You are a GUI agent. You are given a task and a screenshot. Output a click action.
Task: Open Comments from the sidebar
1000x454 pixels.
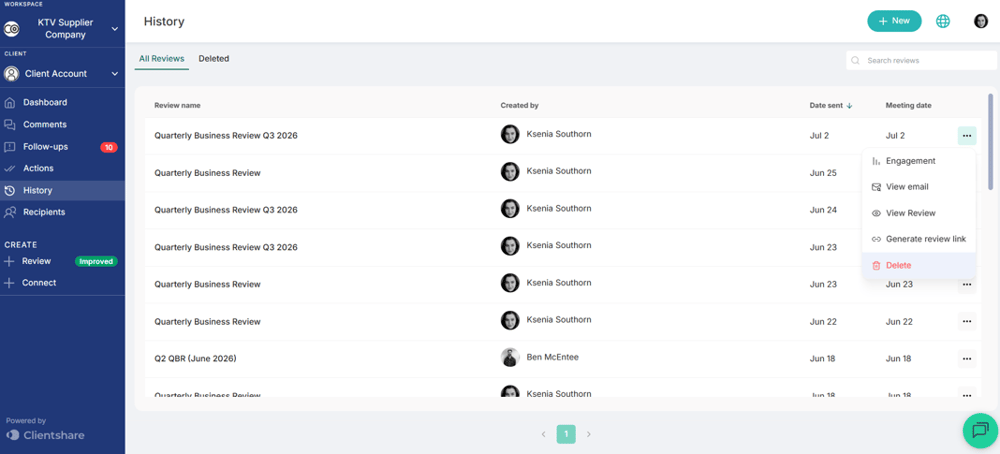pos(45,124)
